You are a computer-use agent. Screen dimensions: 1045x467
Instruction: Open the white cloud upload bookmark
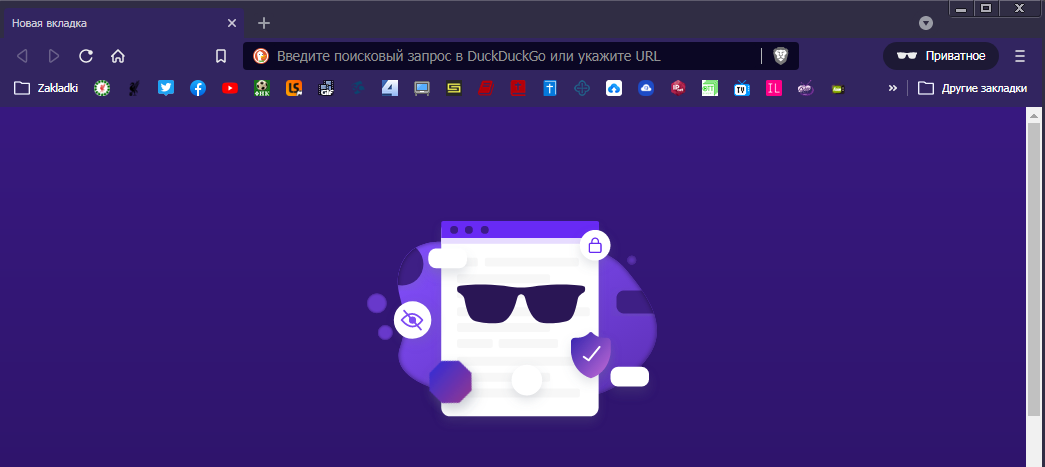click(614, 88)
